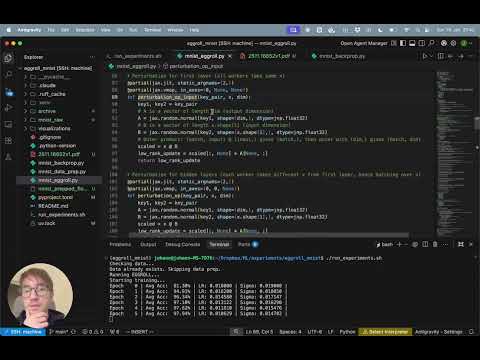
Task: Expand the mnist_raw folder
Action: 59,120
